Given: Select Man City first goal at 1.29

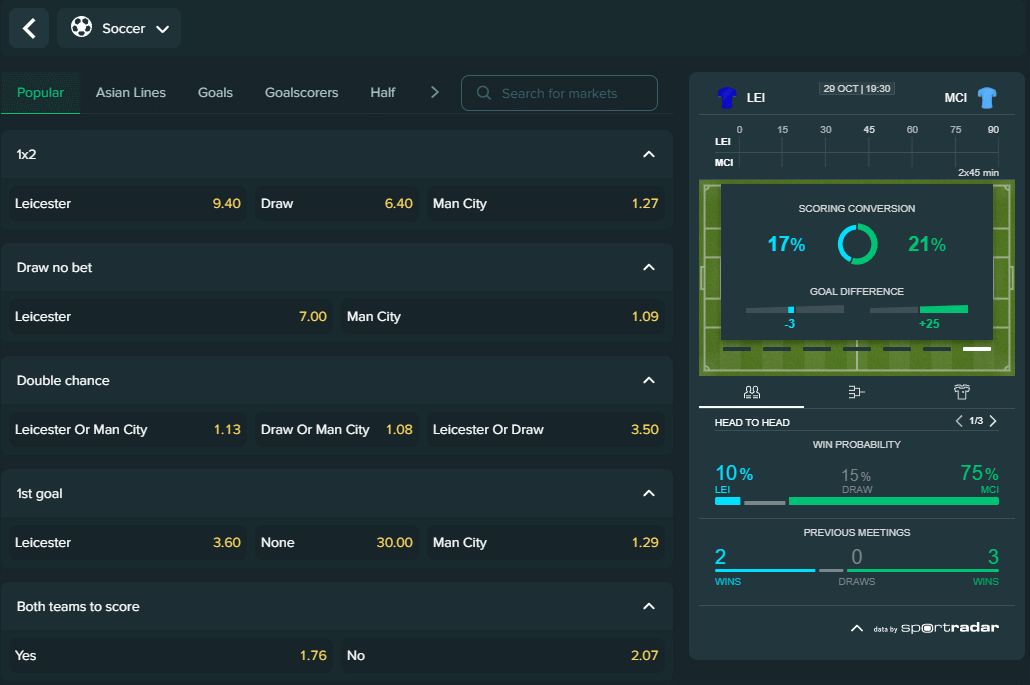Looking at the screenshot, I should click(x=545, y=542).
